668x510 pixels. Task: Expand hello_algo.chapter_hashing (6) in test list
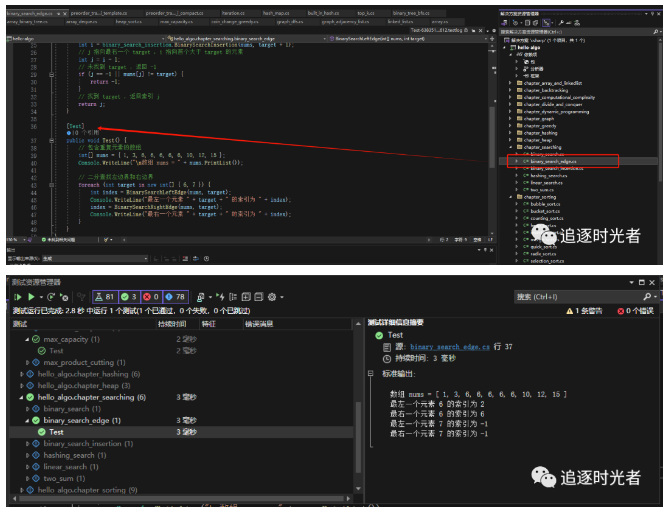tap(21, 374)
